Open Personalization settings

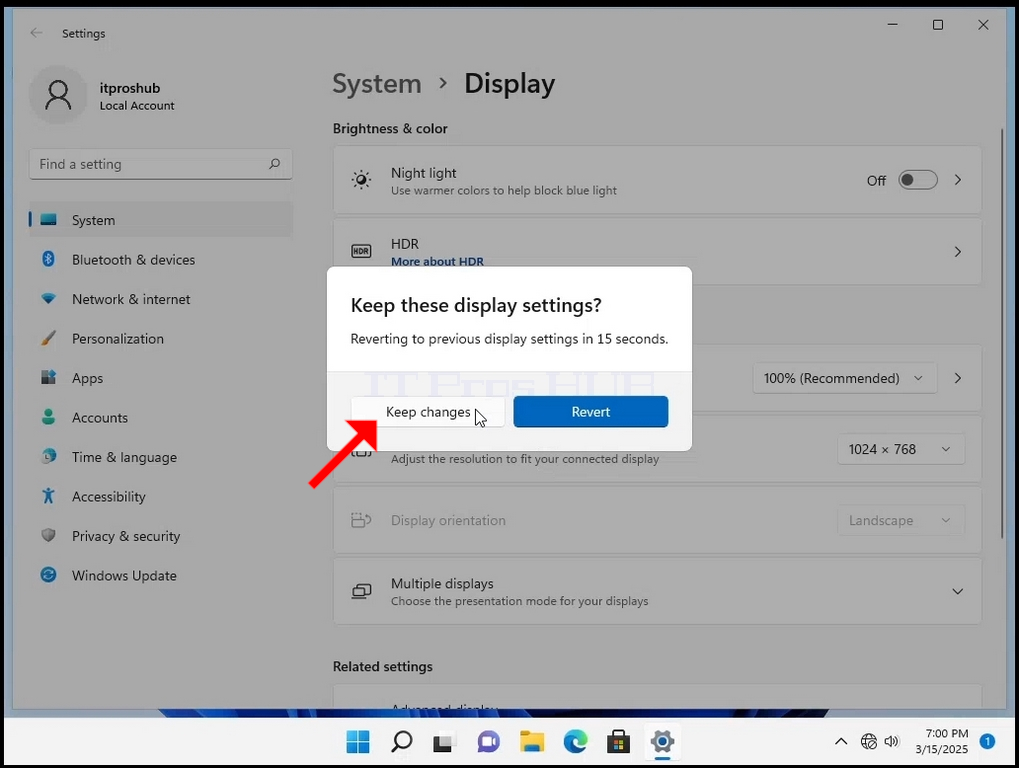click(x=161, y=339)
